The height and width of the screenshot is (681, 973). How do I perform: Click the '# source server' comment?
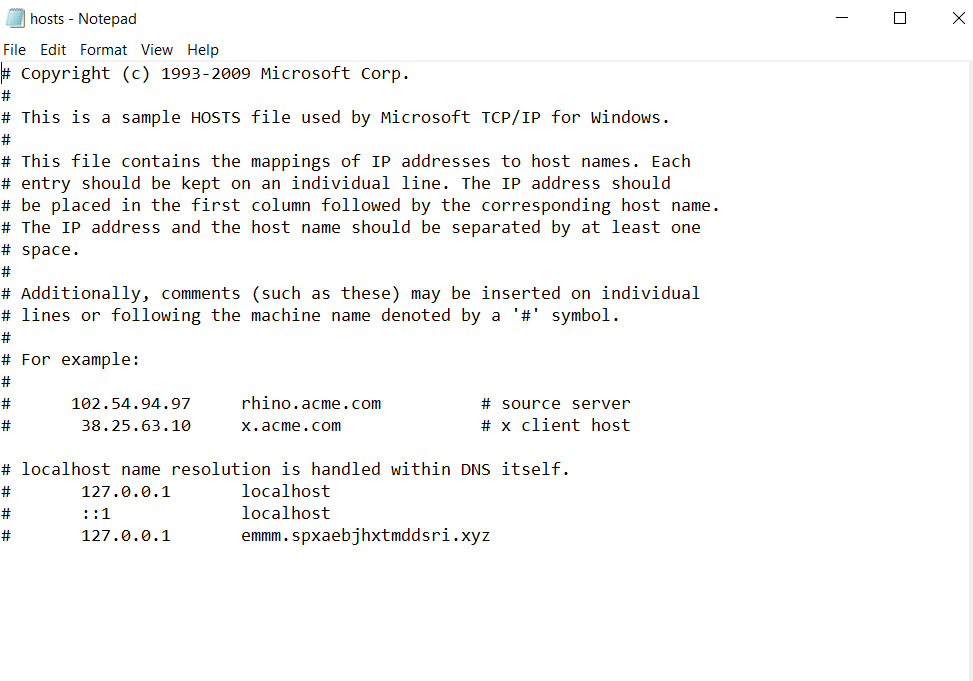556,403
